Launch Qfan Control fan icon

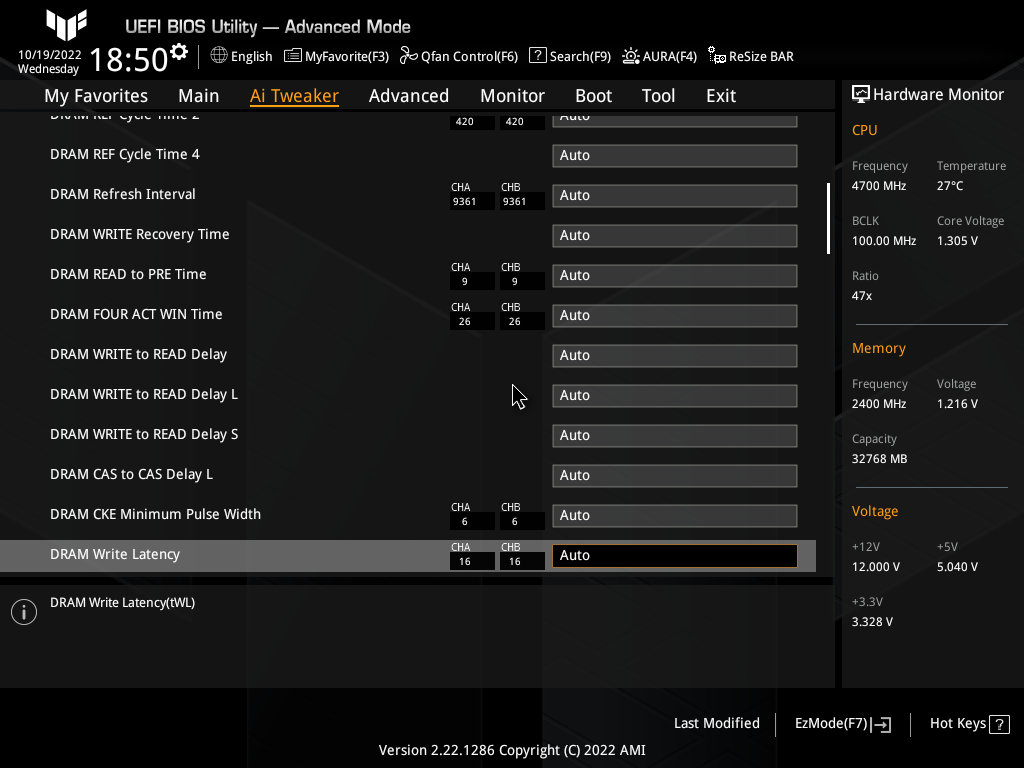407,56
